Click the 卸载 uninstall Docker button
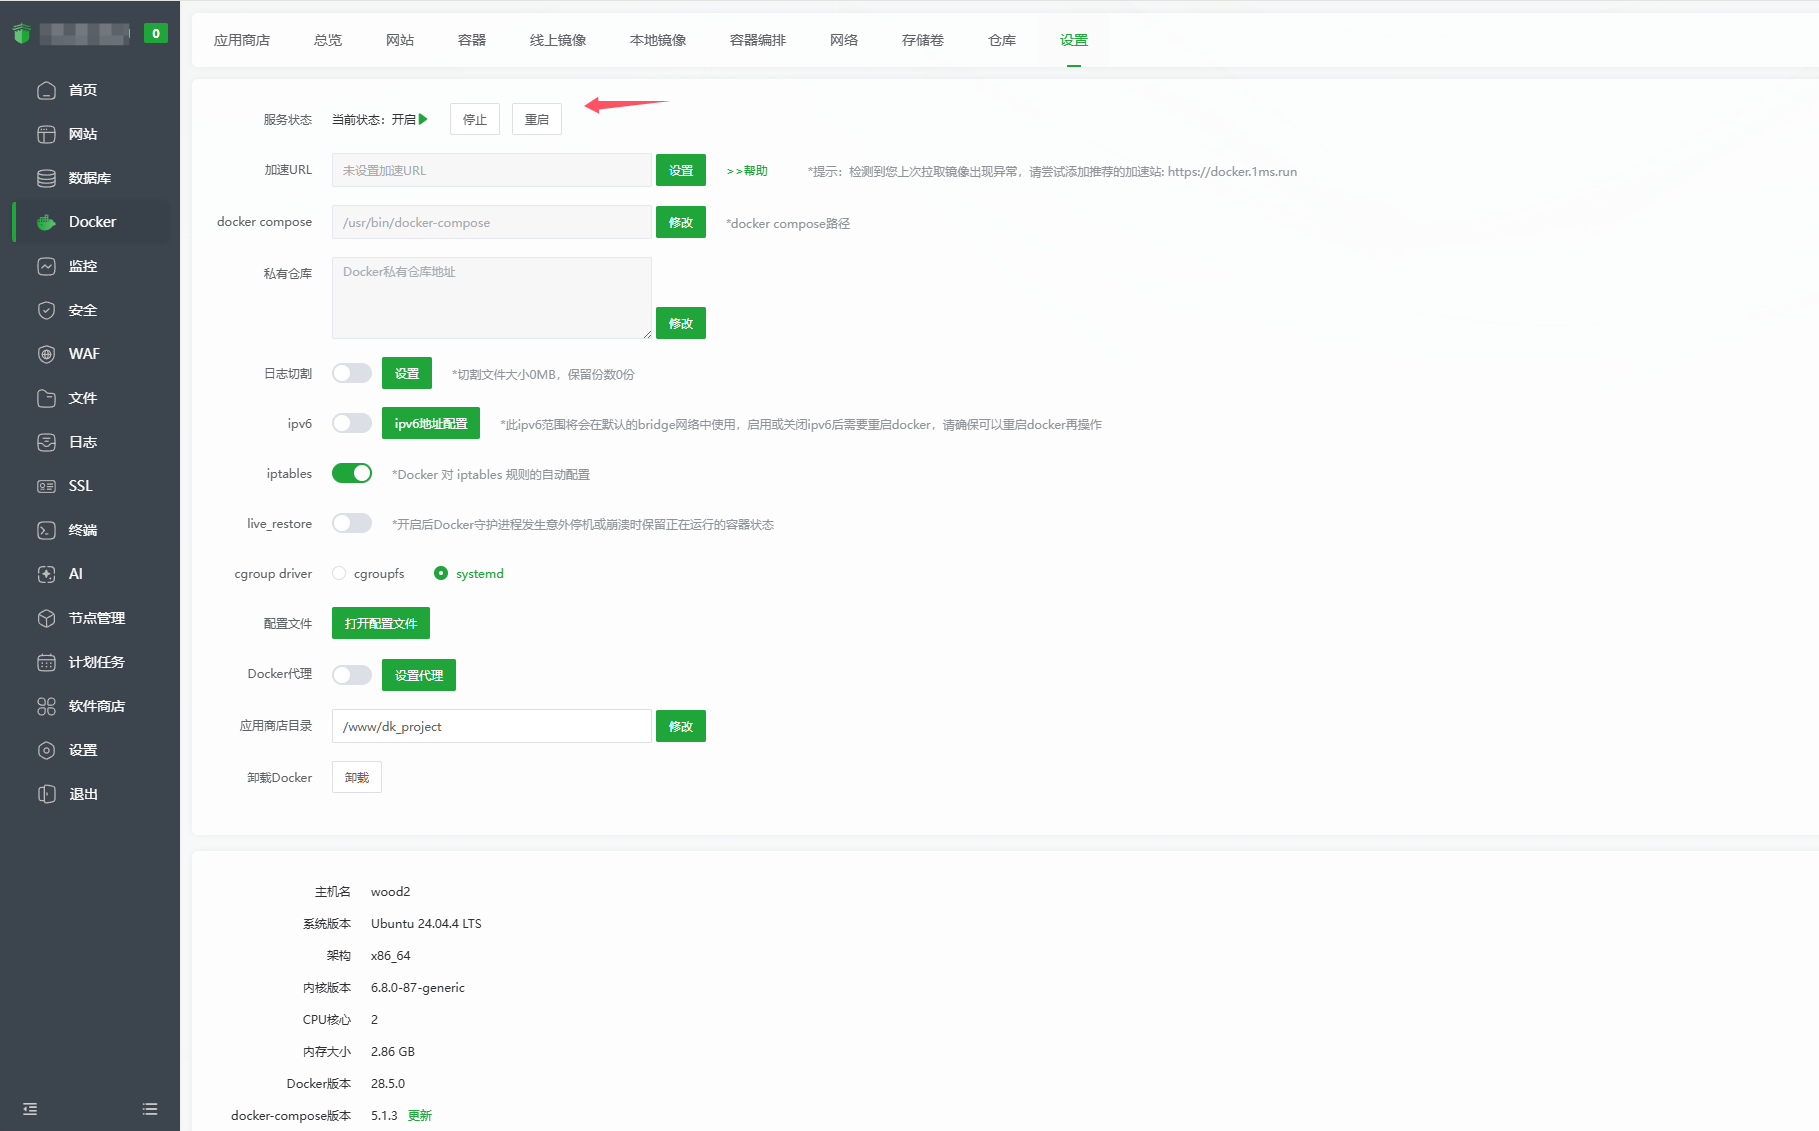Viewport: 1819px width, 1131px height. pos(357,777)
